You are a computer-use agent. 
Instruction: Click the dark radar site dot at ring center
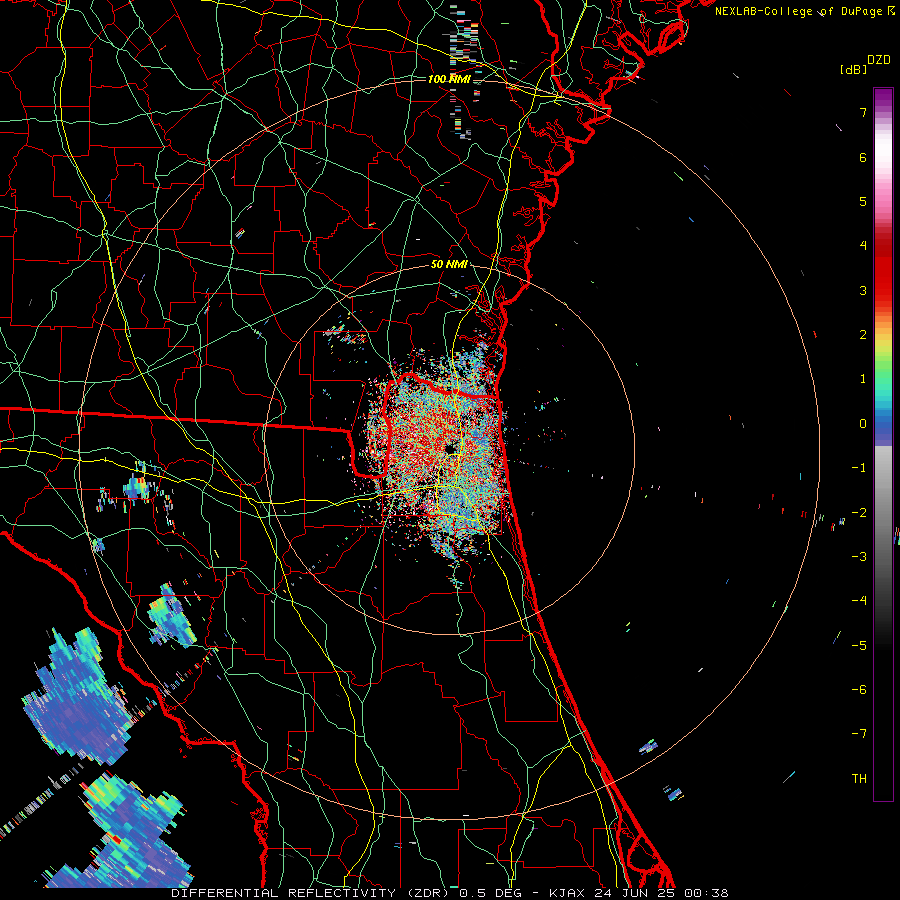[451, 449]
